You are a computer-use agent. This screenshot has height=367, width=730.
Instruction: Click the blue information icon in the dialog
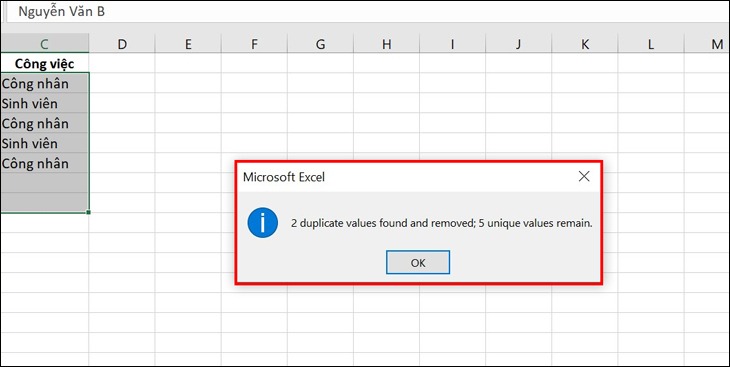point(263,223)
